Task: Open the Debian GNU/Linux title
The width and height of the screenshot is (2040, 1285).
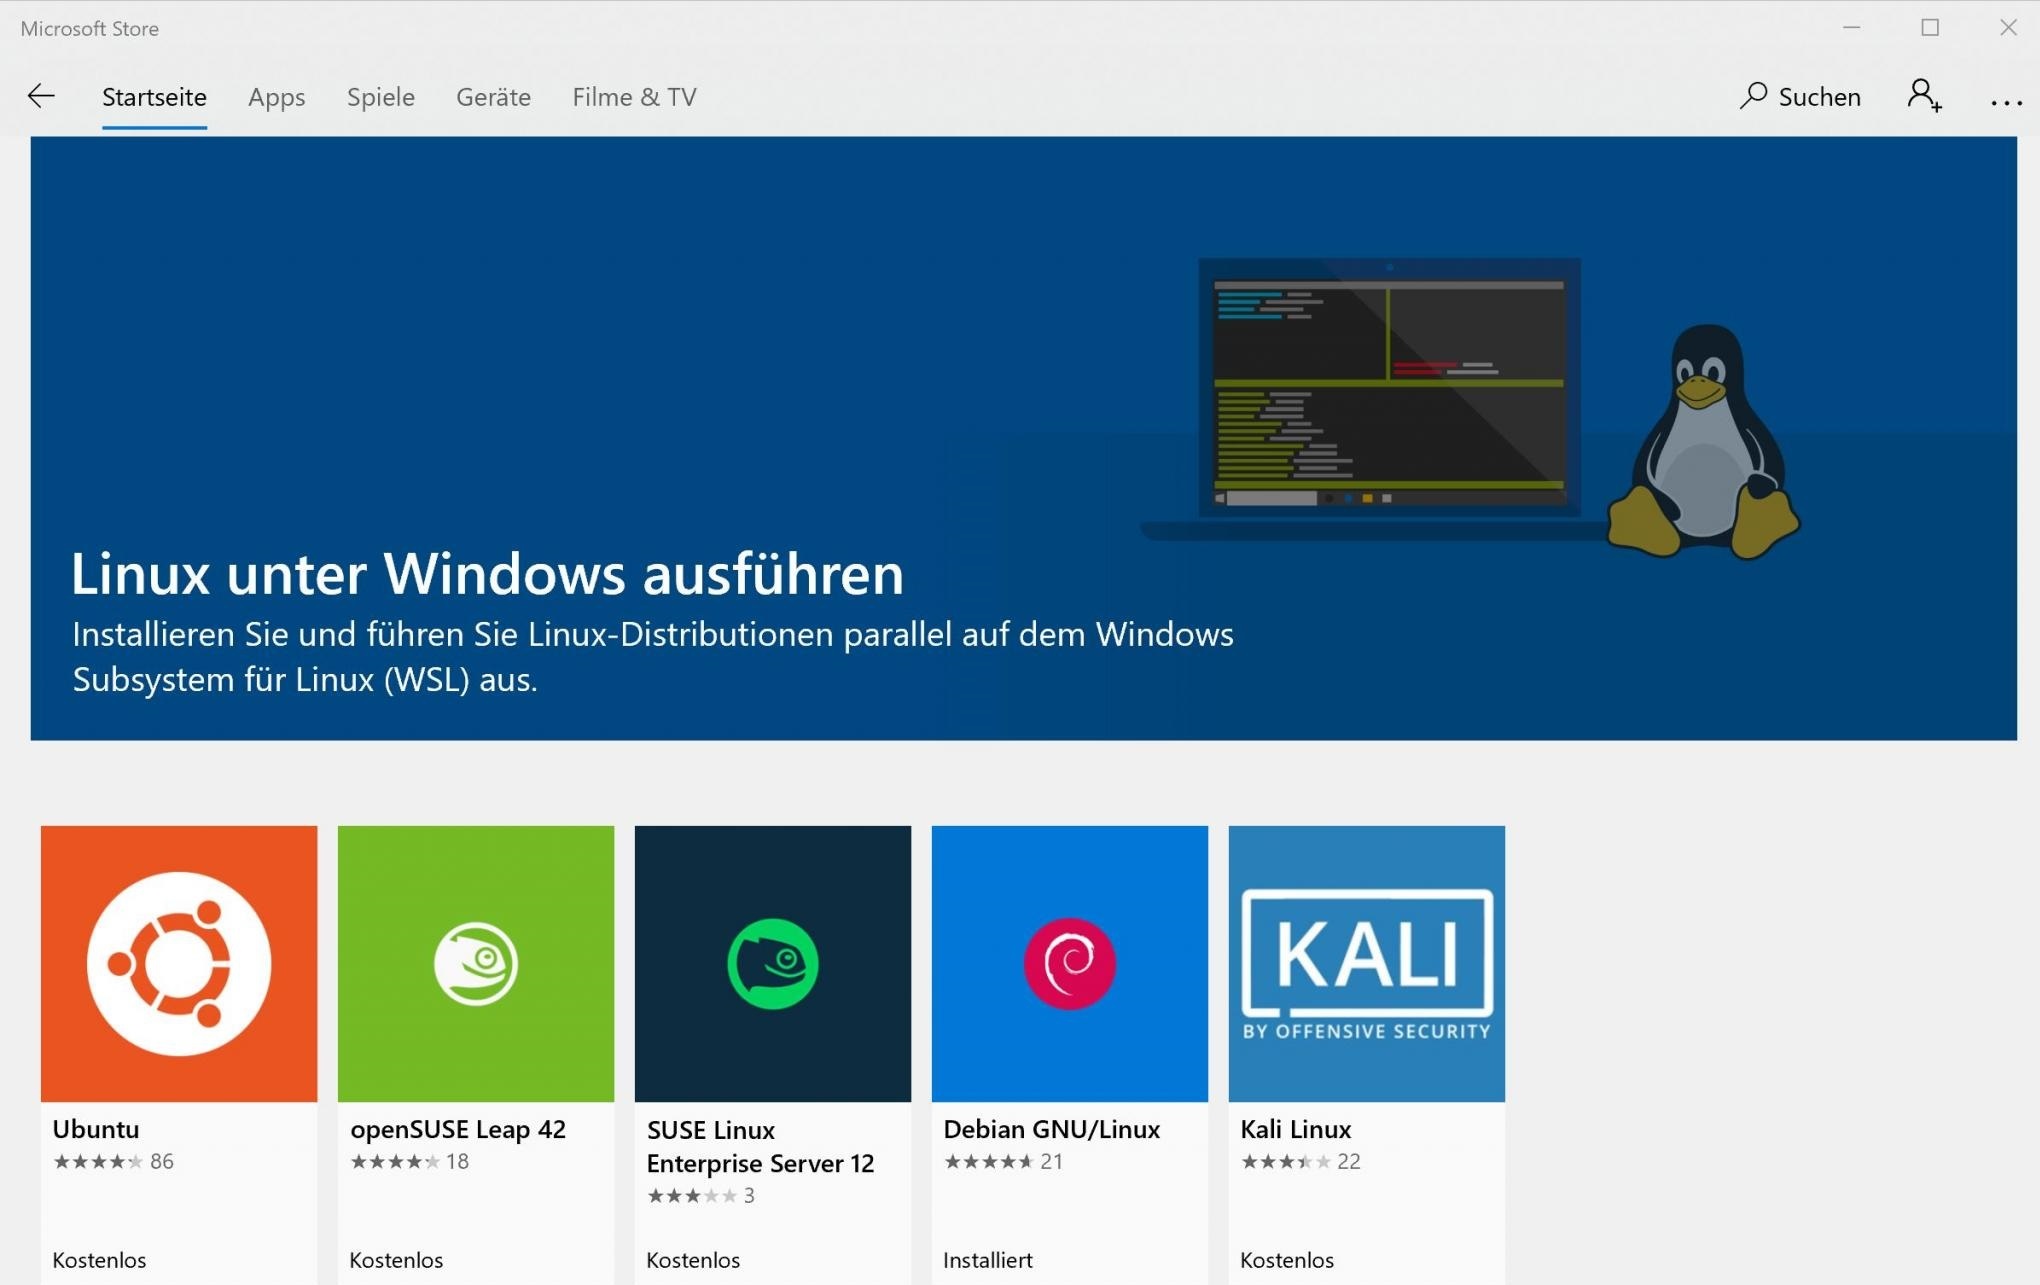Action: click(x=1052, y=1129)
